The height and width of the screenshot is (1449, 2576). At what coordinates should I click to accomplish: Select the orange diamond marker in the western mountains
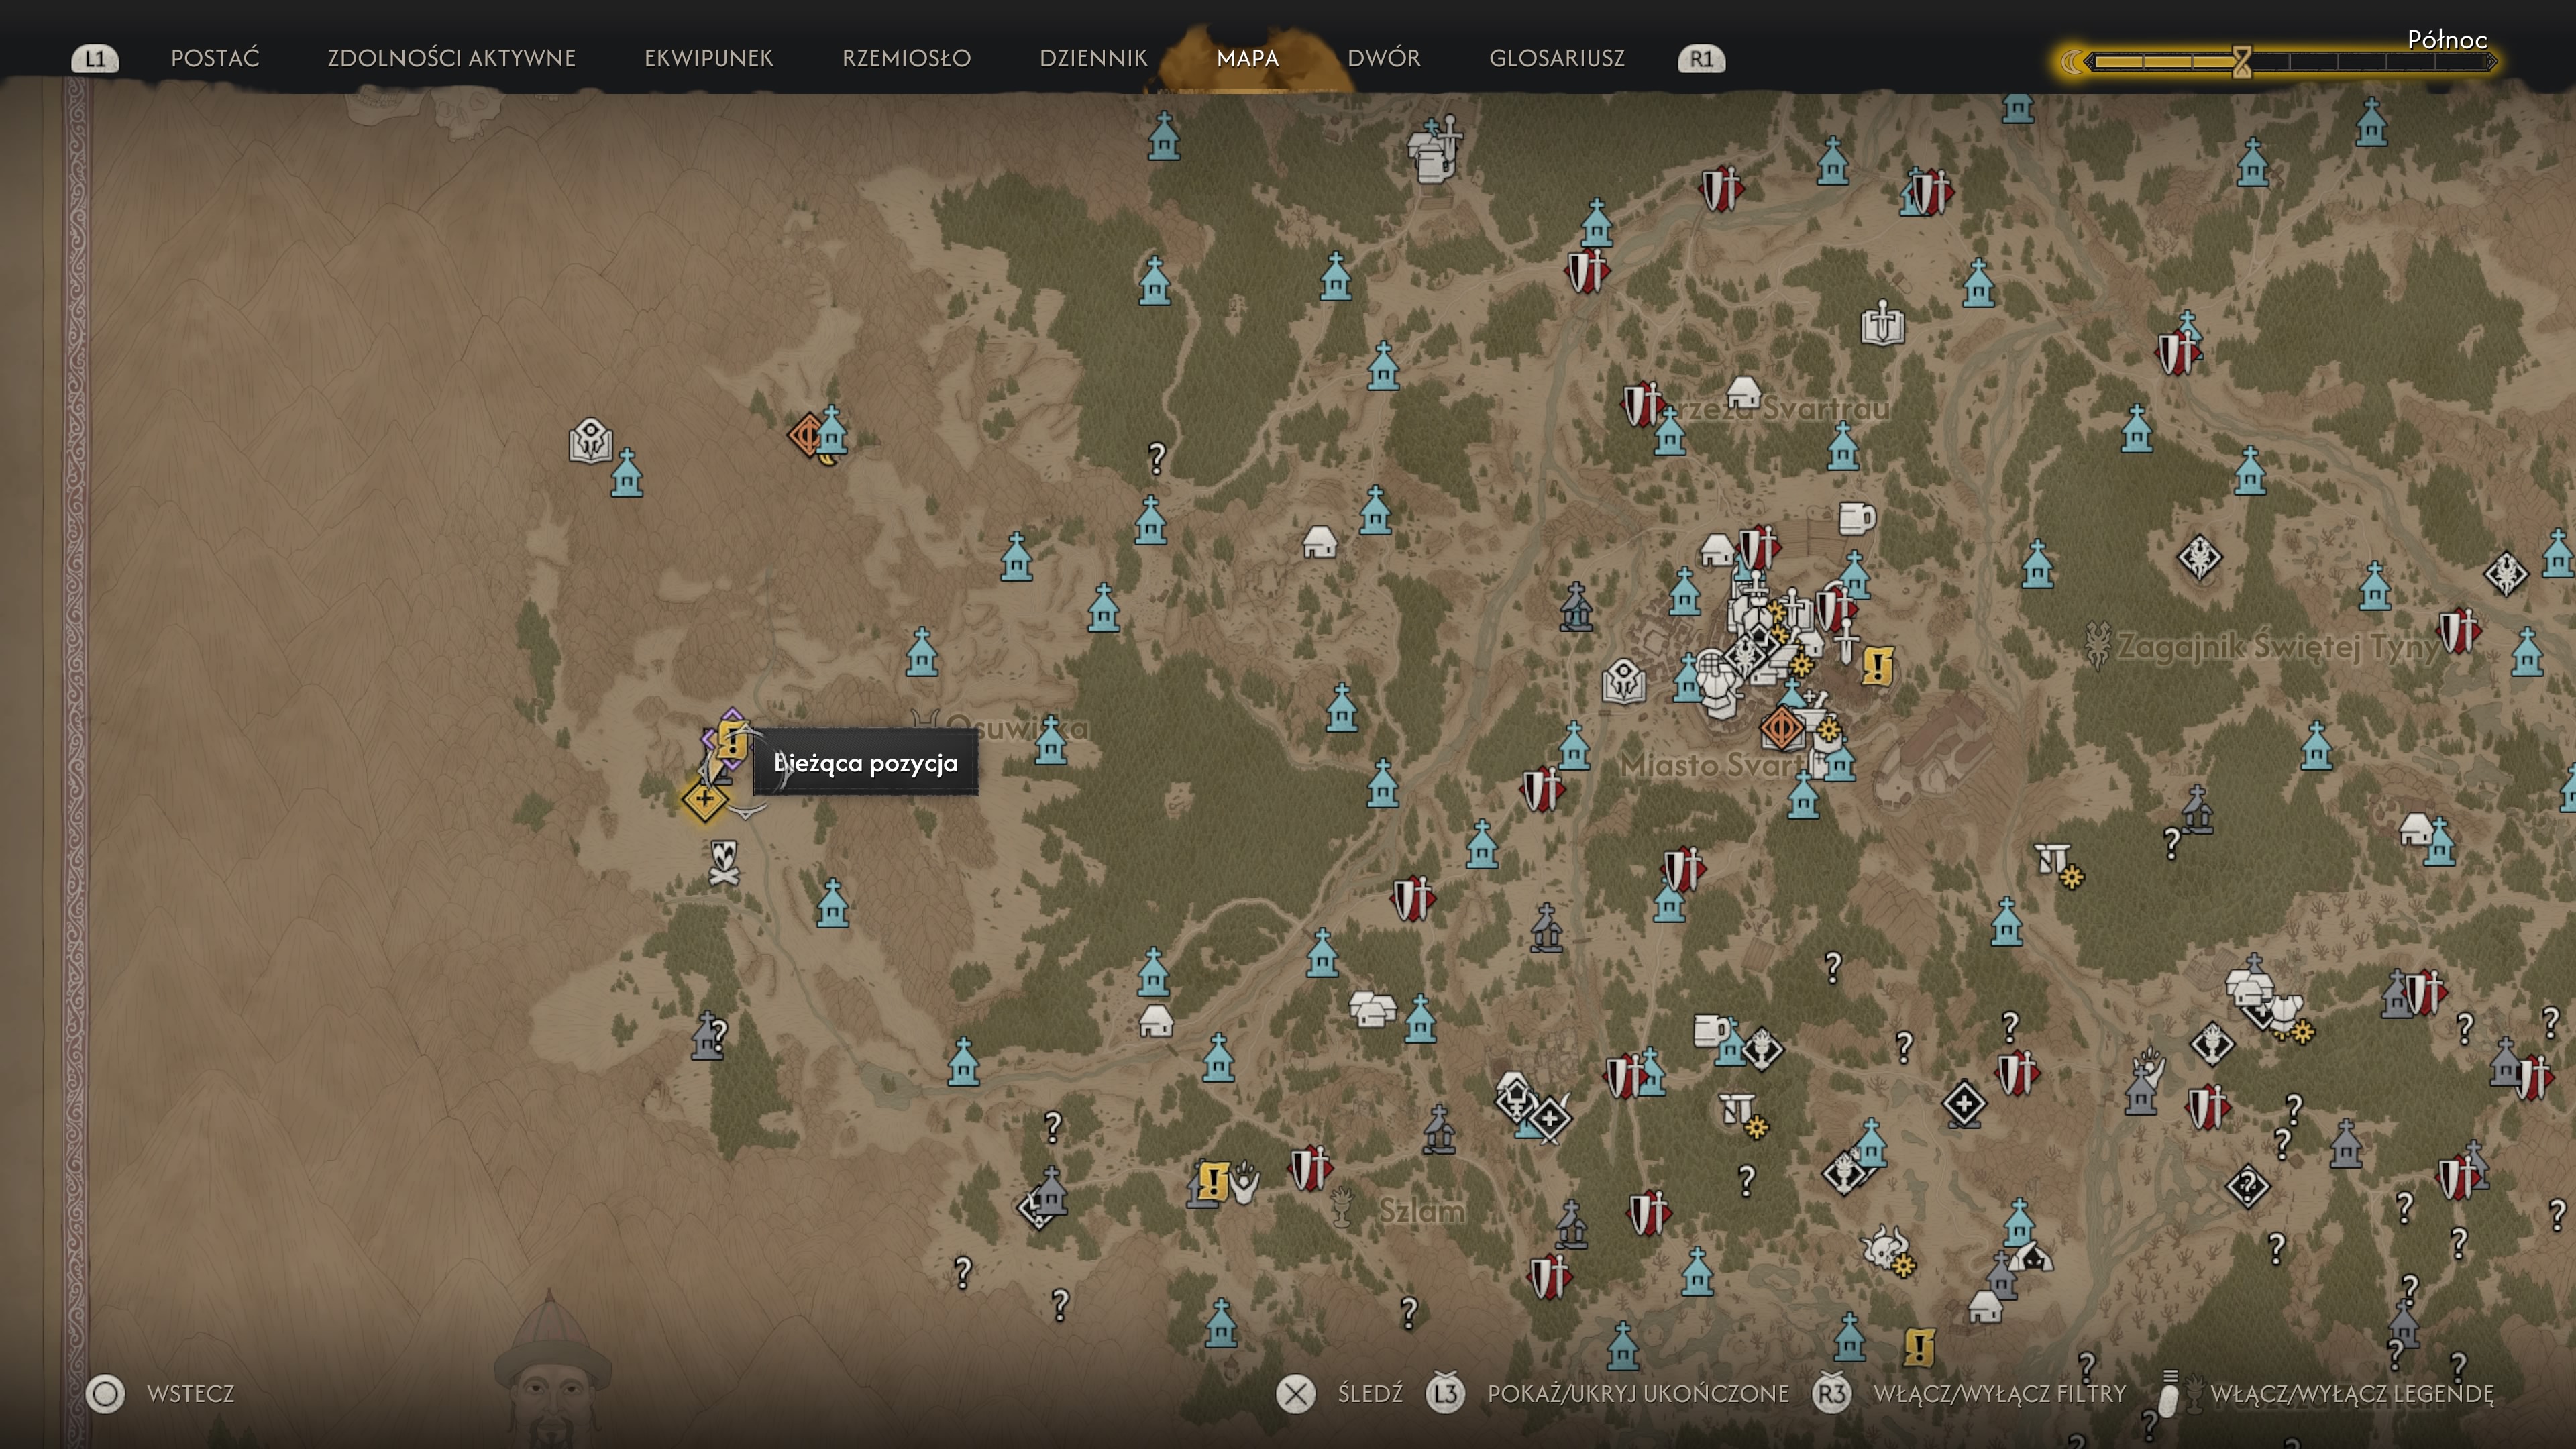click(x=806, y=435)
